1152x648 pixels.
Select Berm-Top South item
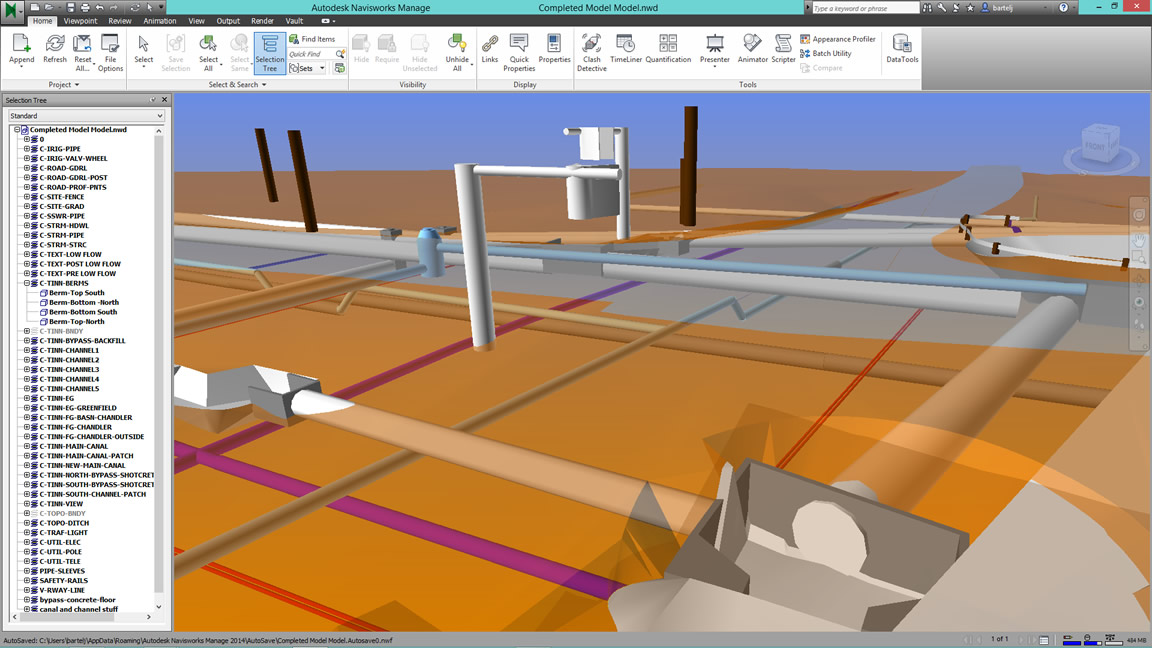point(76,292)
